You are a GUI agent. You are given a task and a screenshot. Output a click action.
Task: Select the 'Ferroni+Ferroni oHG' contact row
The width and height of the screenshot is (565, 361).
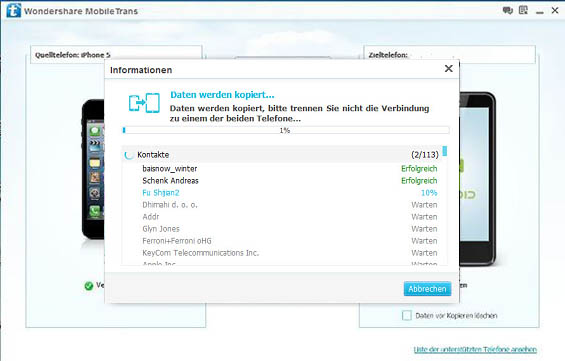[281, 241]
